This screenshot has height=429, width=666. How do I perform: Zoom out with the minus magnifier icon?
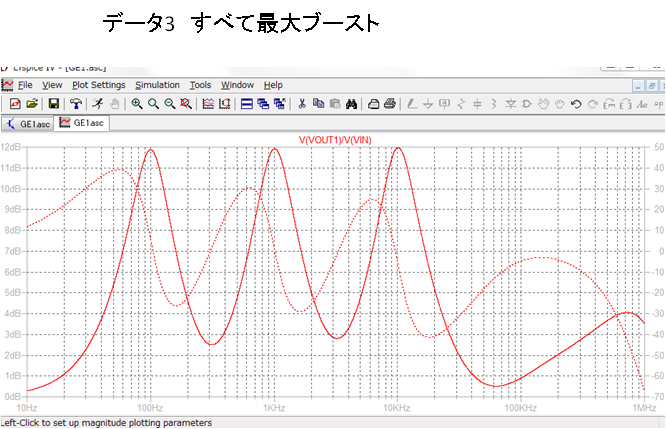pos(169,104)
